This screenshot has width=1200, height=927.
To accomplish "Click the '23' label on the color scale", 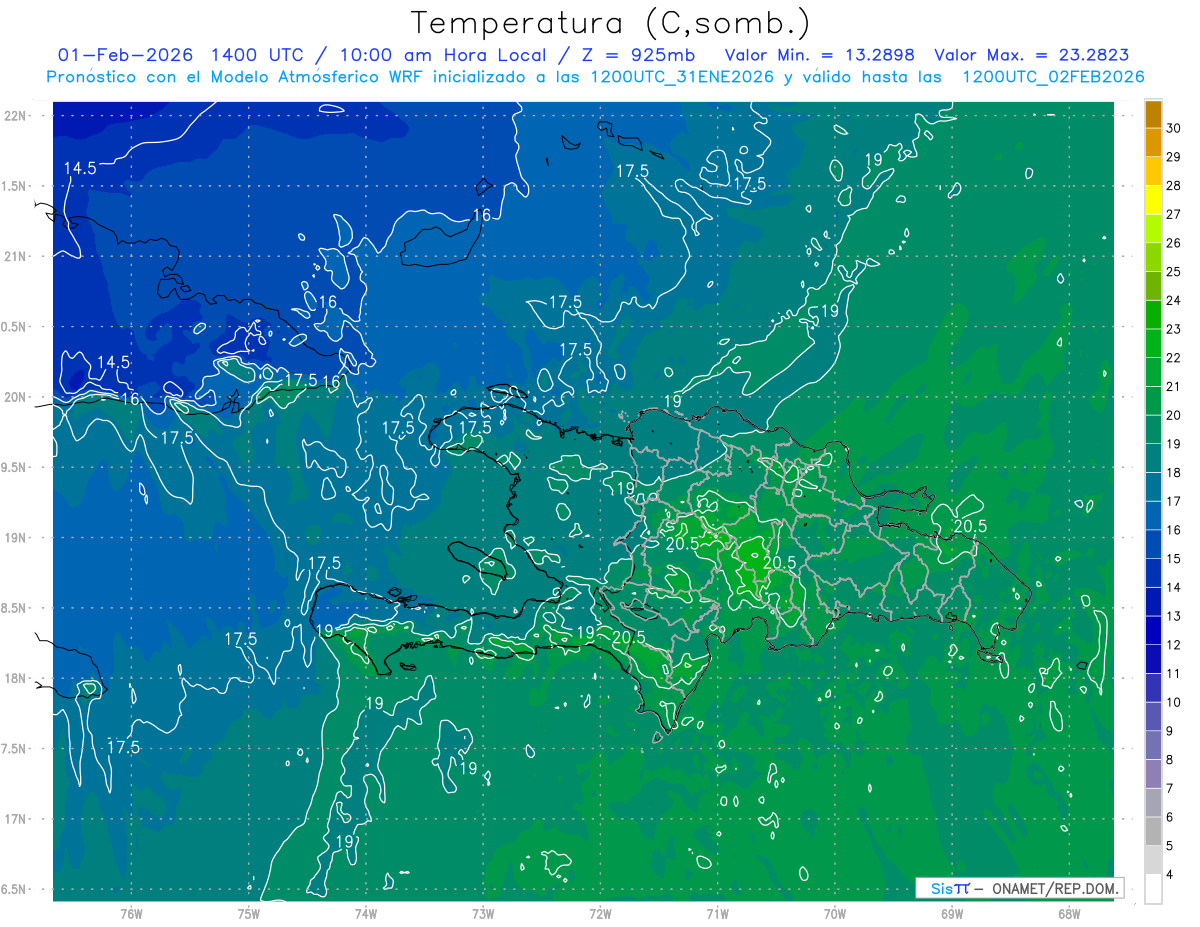I will (x=1174, y=329).
